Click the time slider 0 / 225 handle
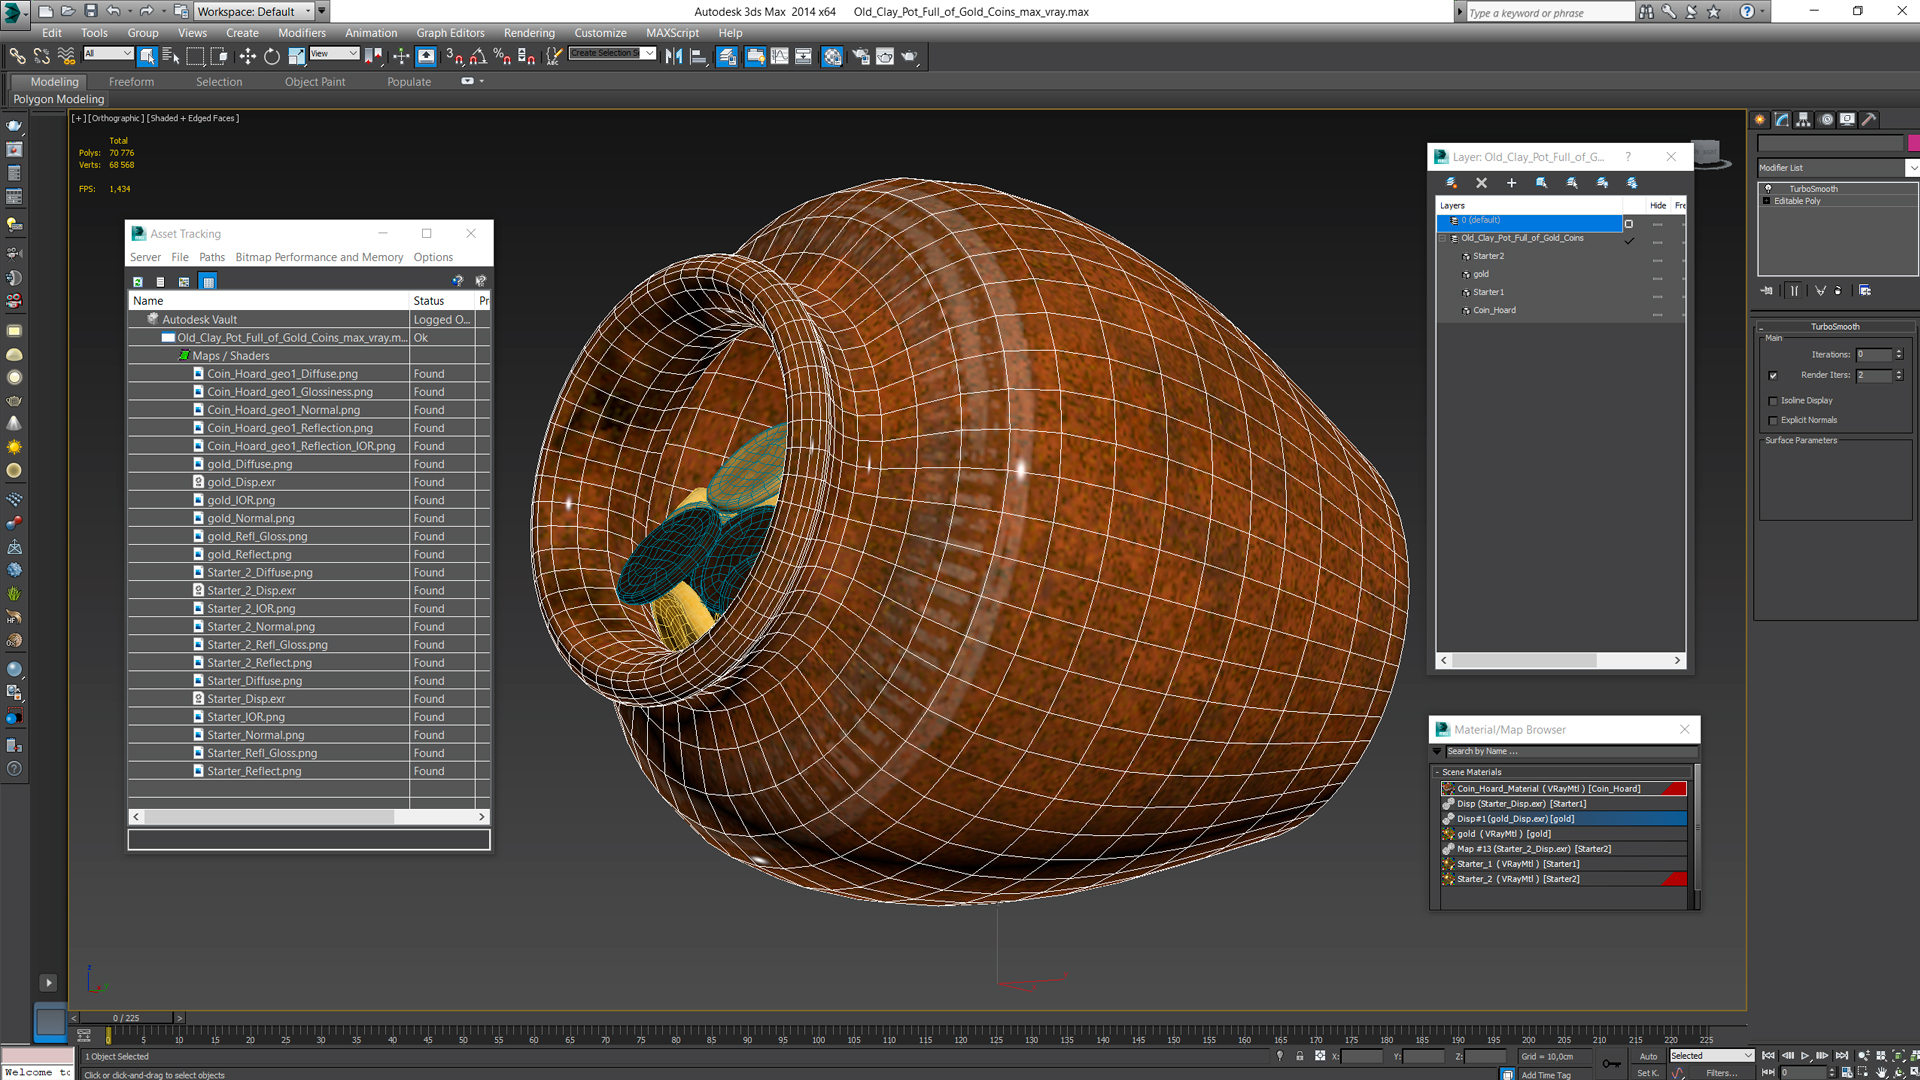1920x1080 pixels. (126, 1018)
